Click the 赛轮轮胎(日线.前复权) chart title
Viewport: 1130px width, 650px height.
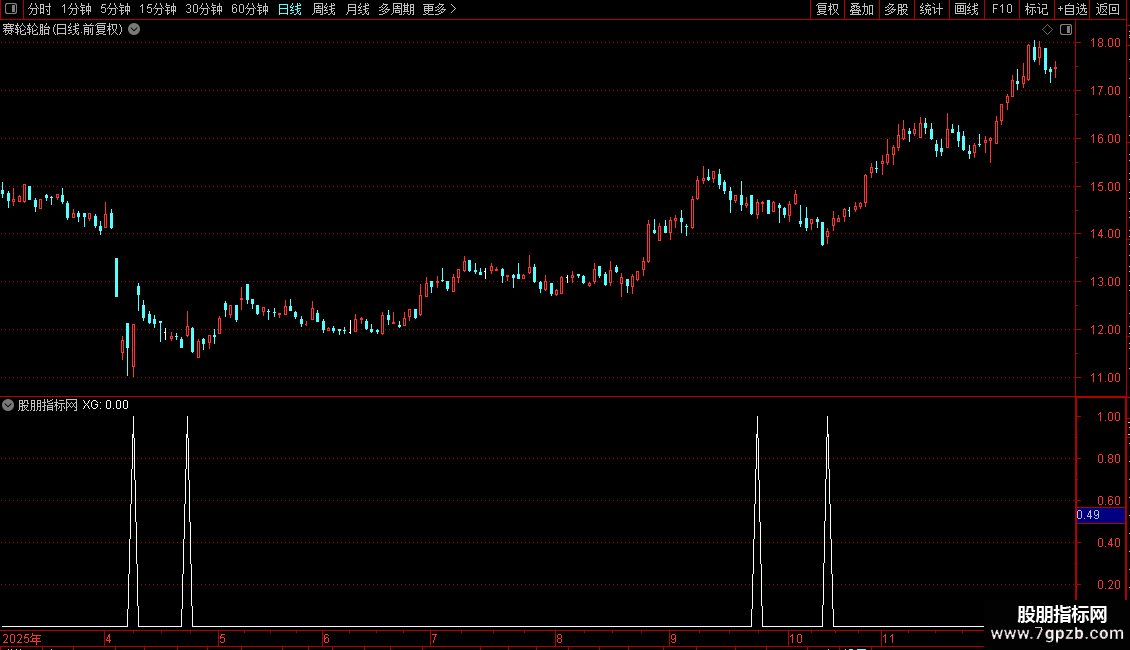coord(63,30)
